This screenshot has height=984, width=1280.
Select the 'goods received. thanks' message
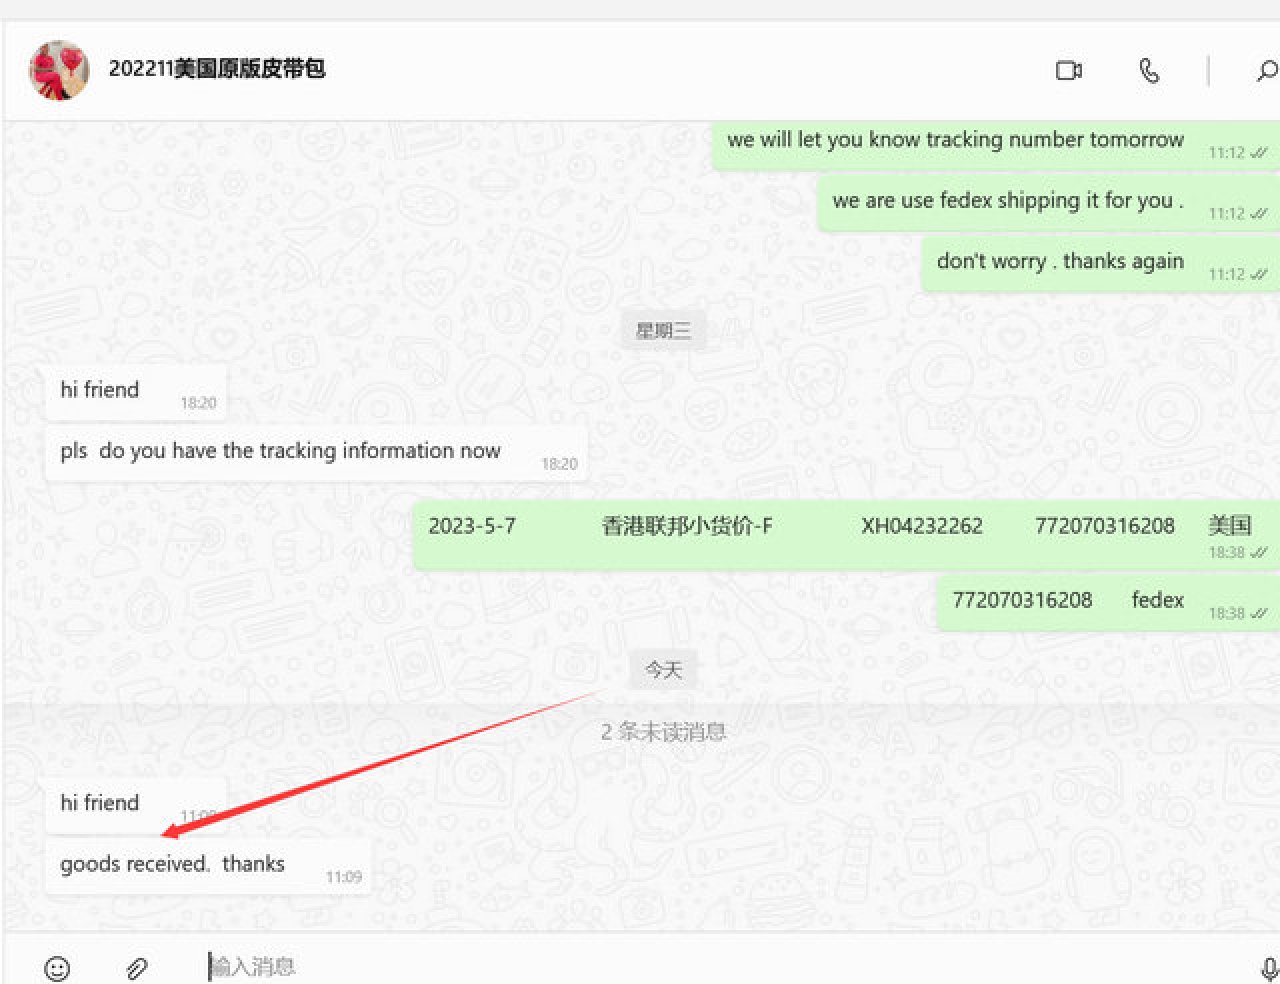click(172, 864)
